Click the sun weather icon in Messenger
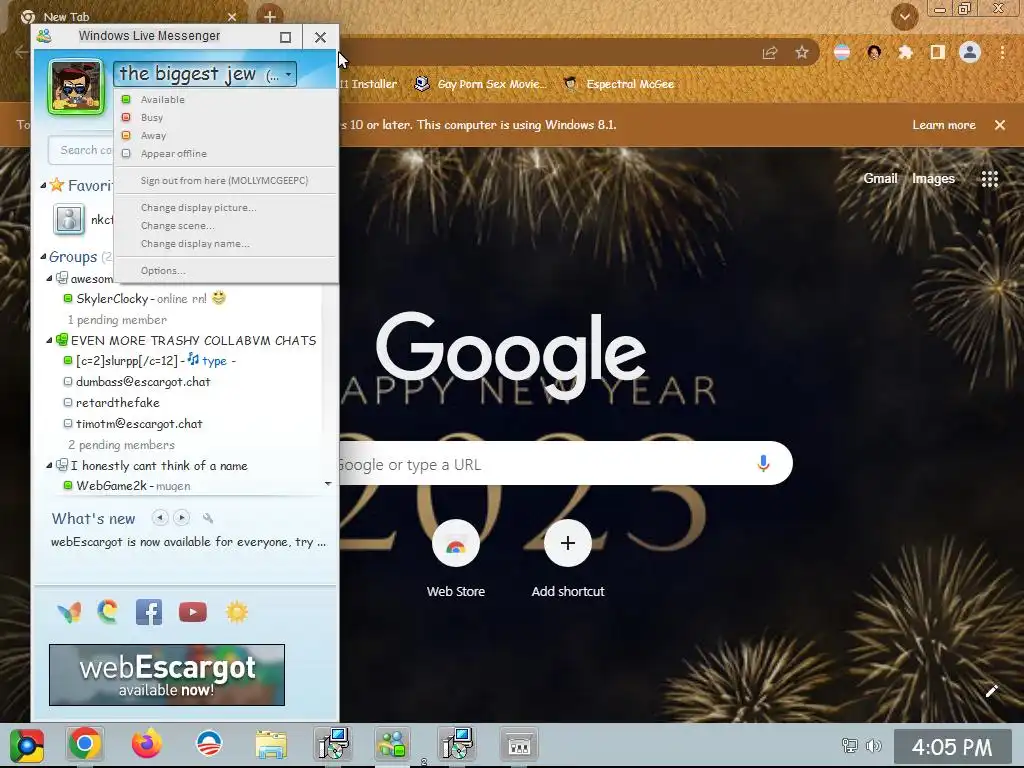Screen dimensions: 1024x768 click(236, 612)
